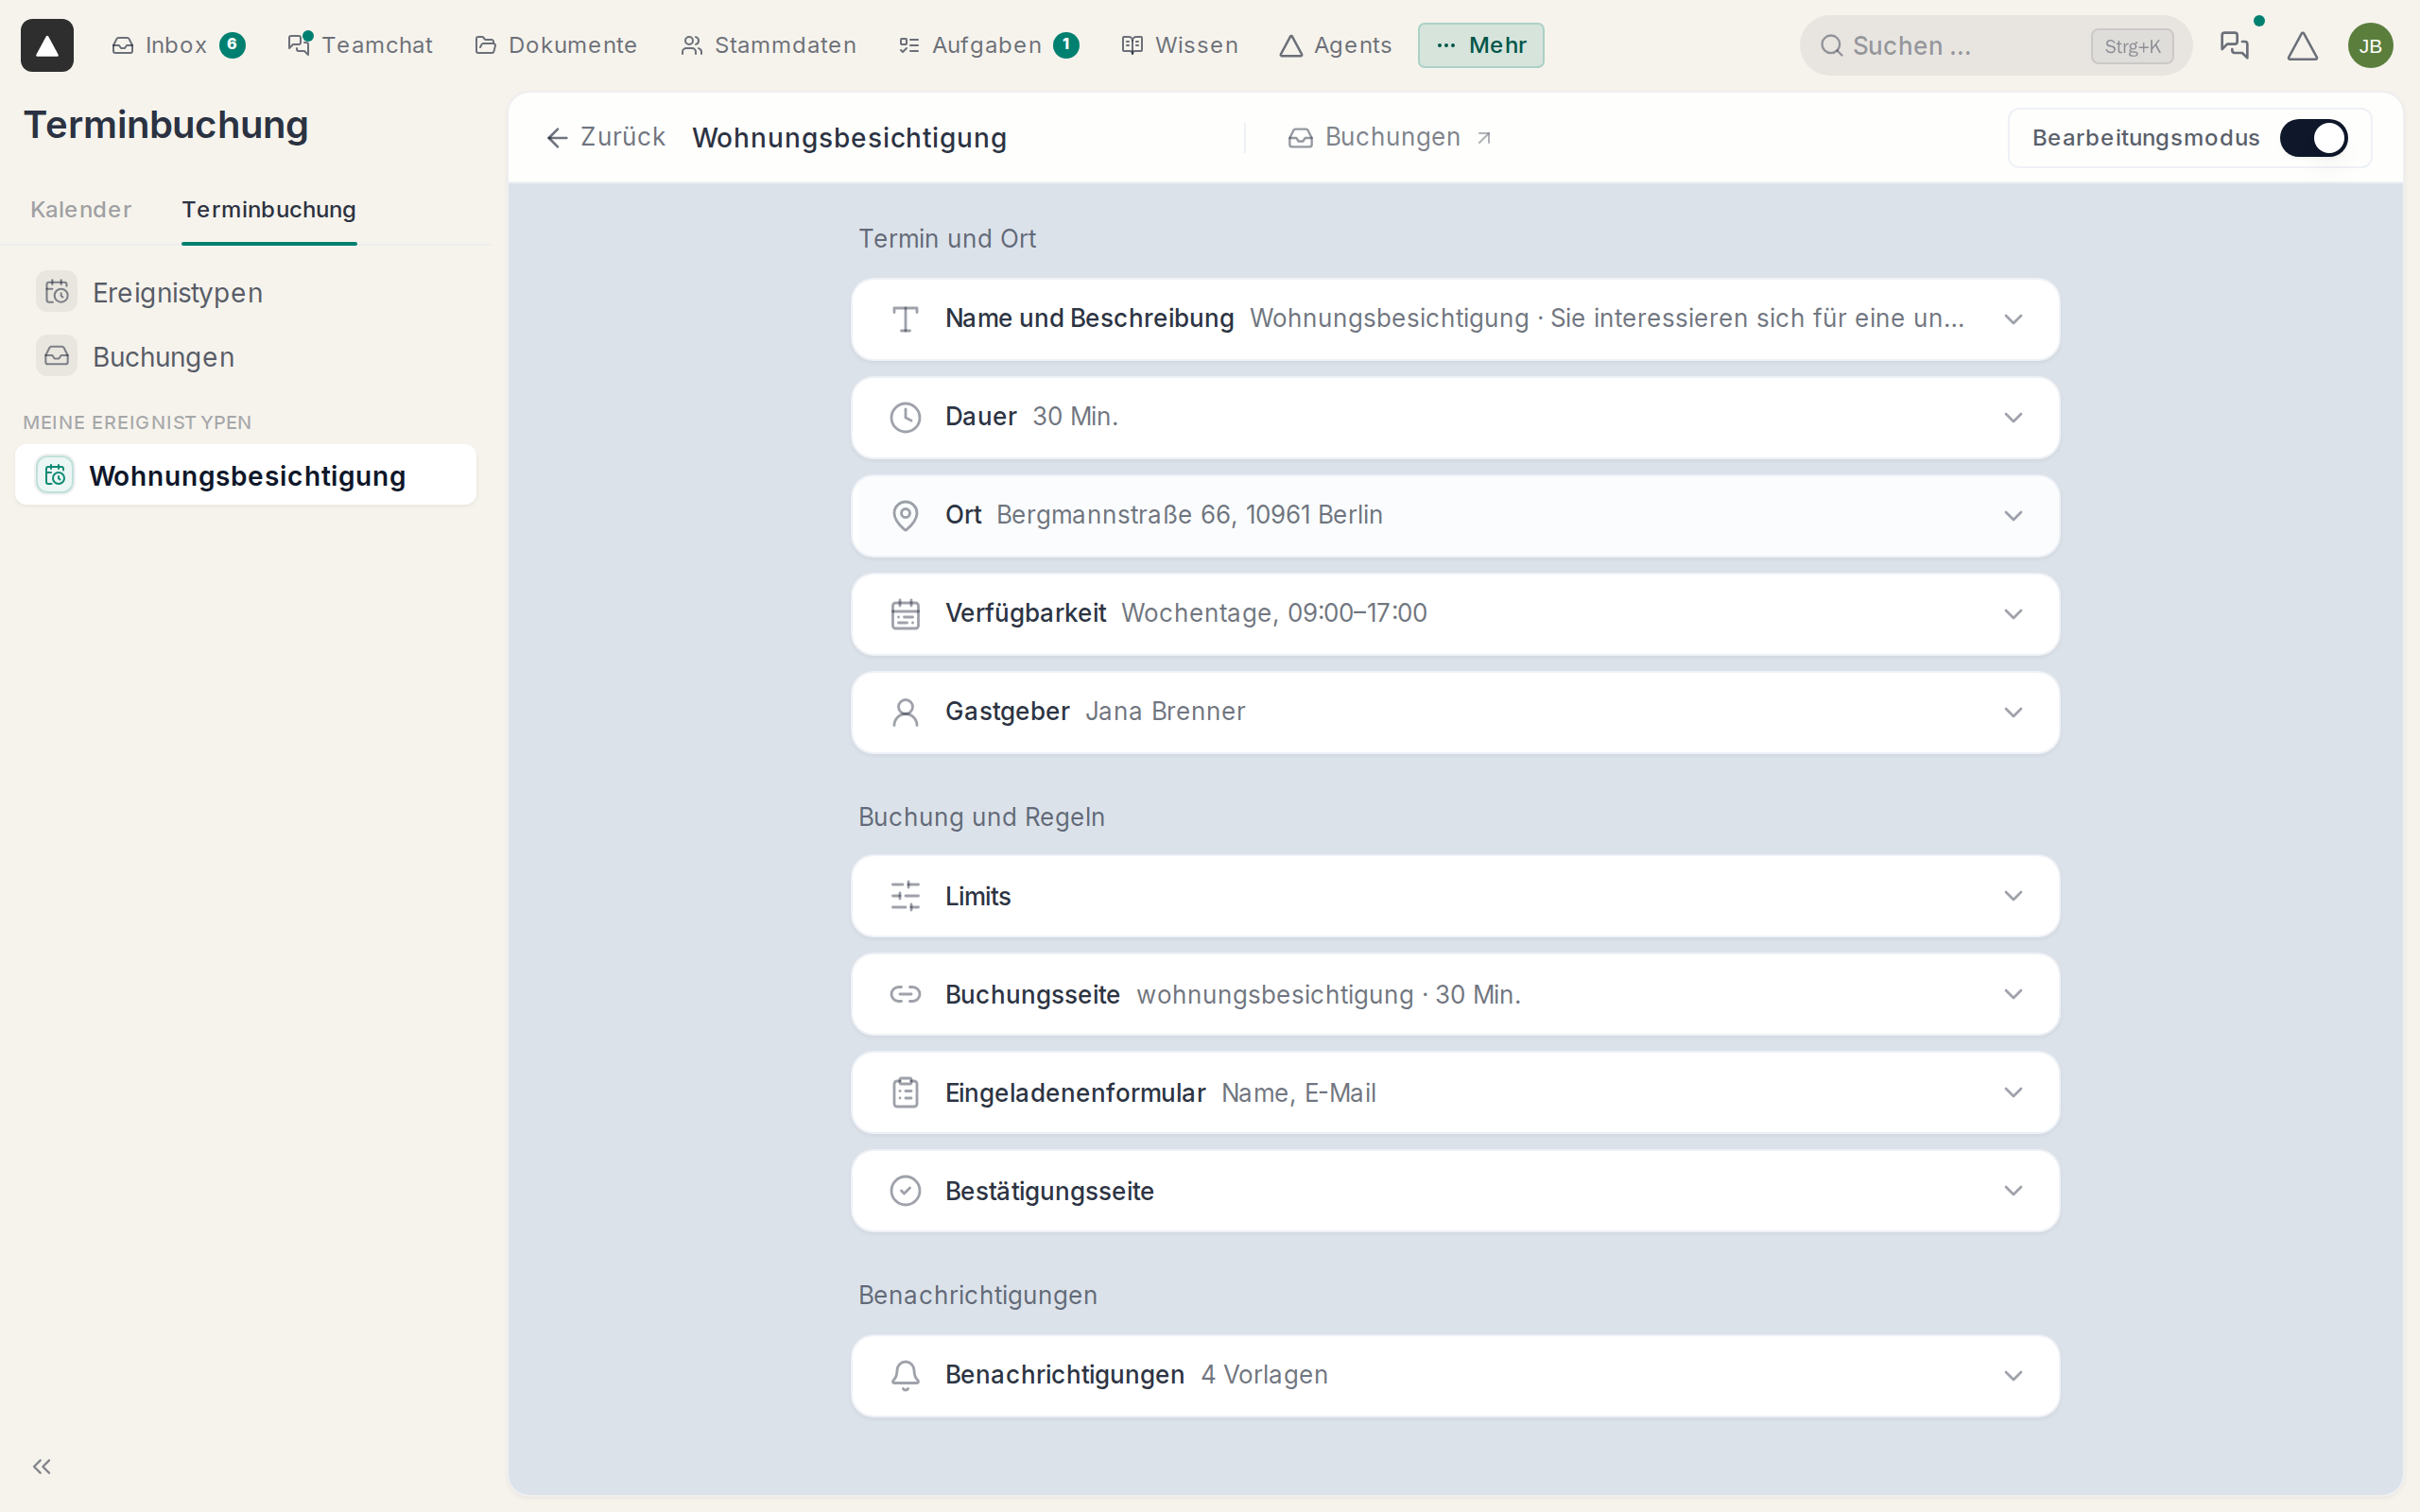Click the clipboard icon next to Eingeladenenformular
Viewport: 2420px width, 1512px height.
(905, 1092)
